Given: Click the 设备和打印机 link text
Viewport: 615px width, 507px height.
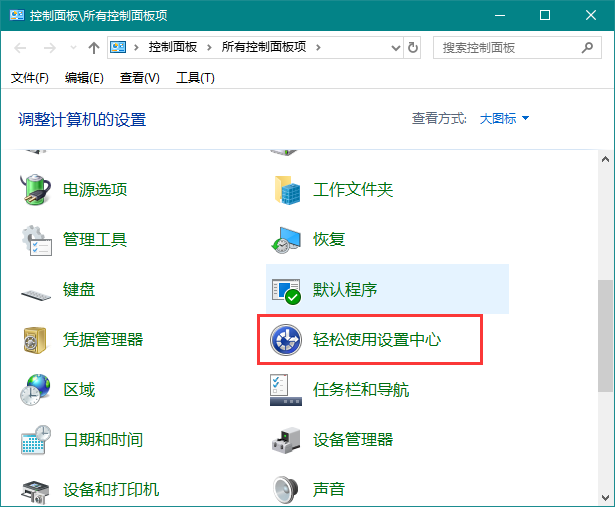Looking at the screenshot, I should (x=111, y=490).
